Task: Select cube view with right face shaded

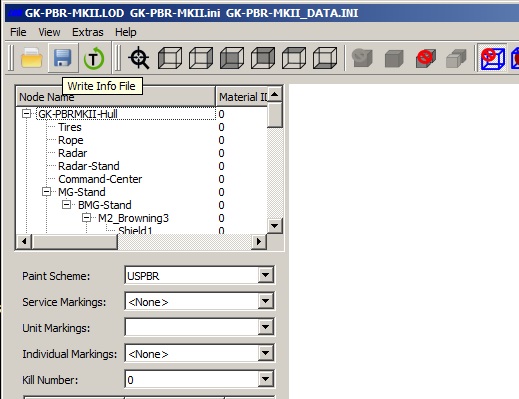Action: pos(201,58)
